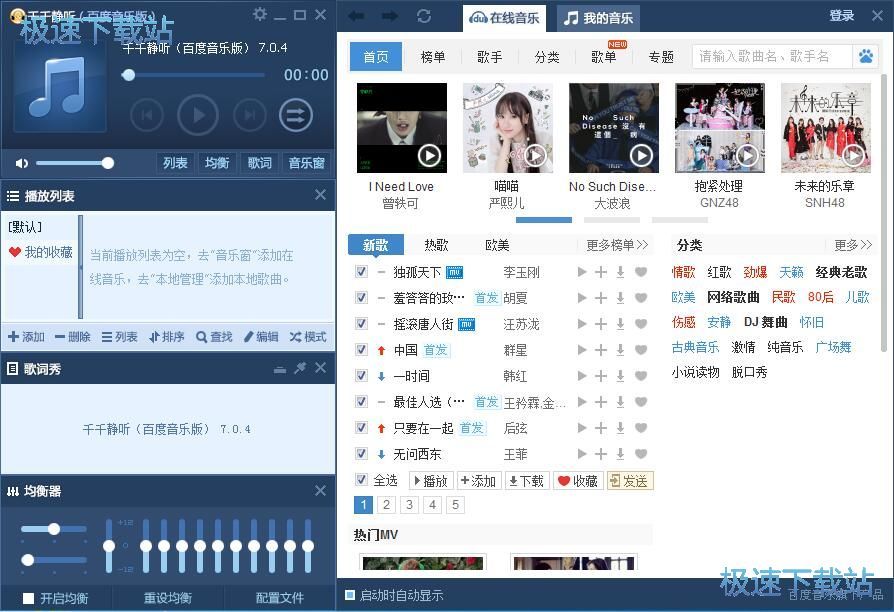
Task: Close the 播放列表 playlist panel
Action: tap(320, 195)
